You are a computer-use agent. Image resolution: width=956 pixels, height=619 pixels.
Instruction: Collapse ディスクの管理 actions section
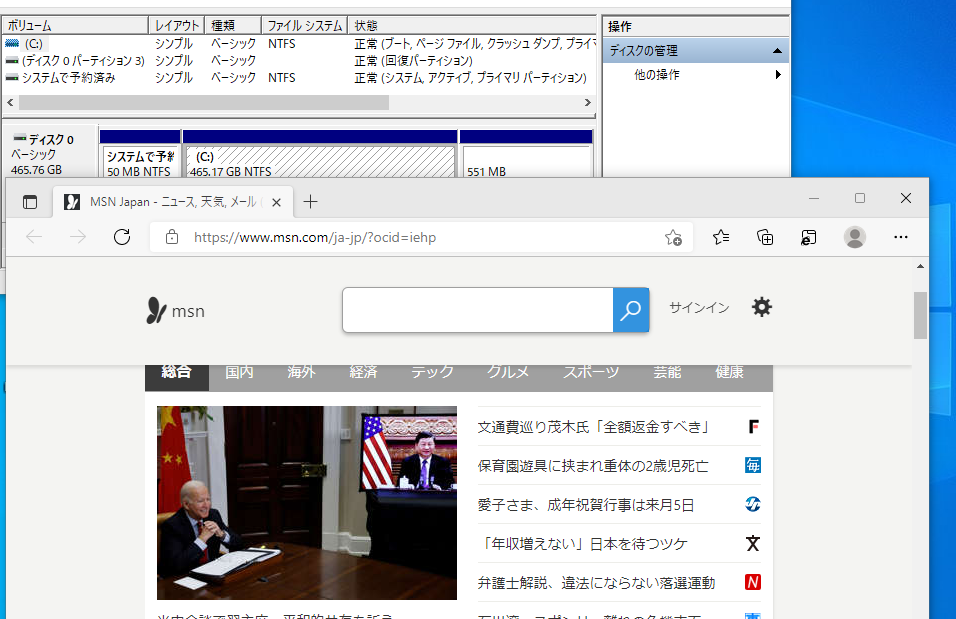tap(777, 51)
